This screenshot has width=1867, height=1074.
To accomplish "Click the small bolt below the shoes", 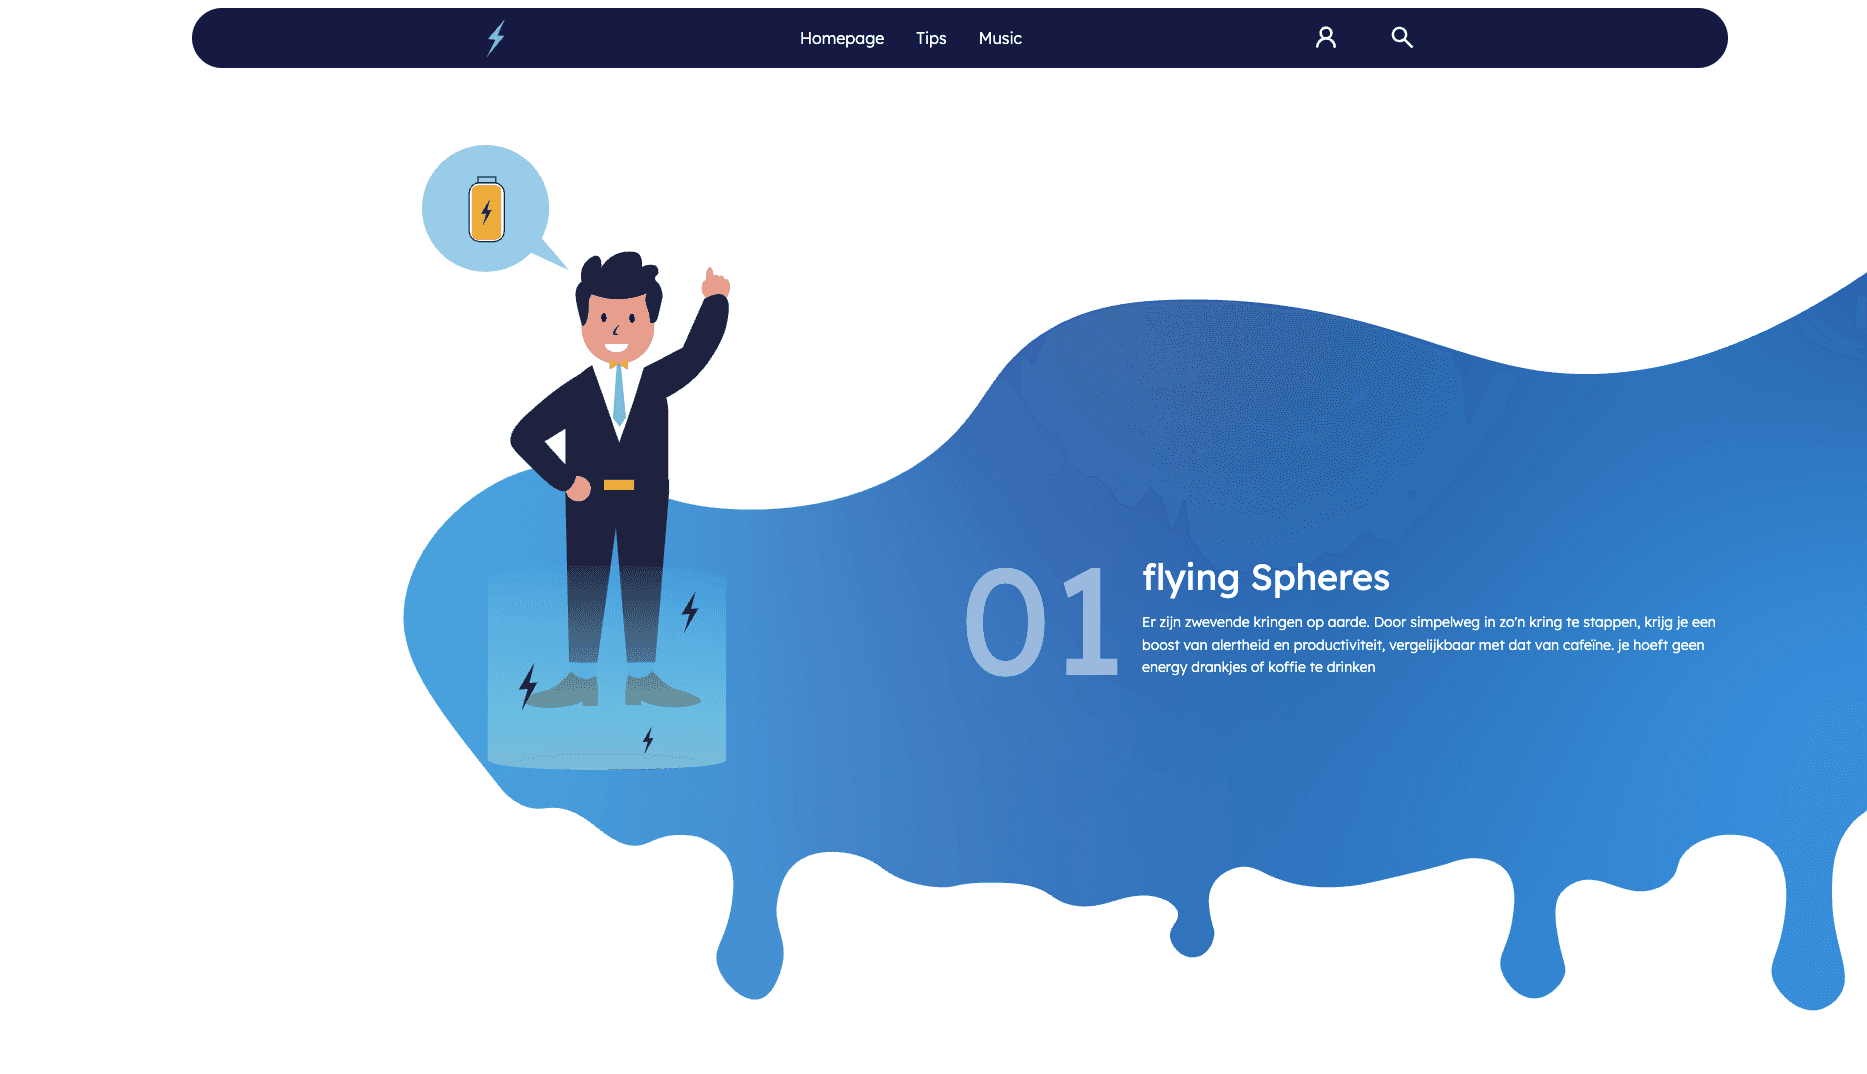I will [x=648, y=739].
